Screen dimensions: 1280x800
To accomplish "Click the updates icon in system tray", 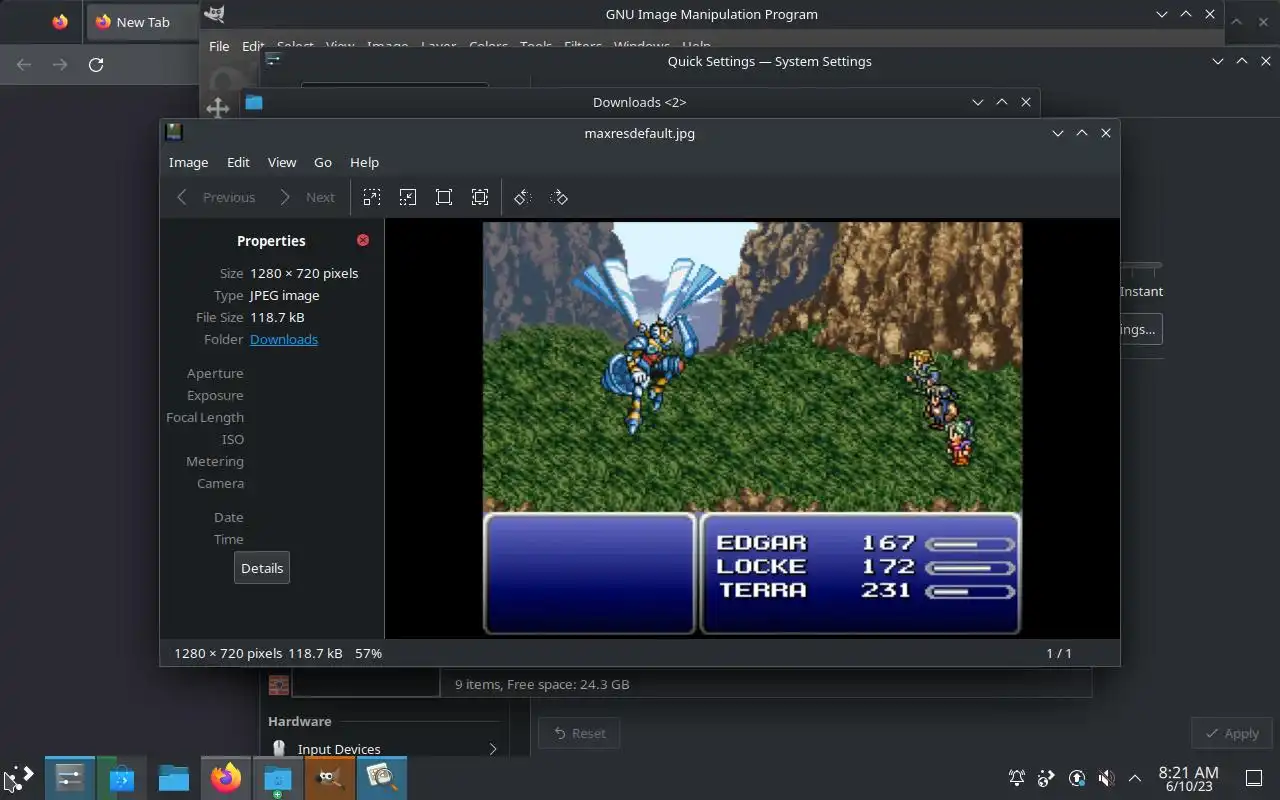I will click(x=1077, y=778).
